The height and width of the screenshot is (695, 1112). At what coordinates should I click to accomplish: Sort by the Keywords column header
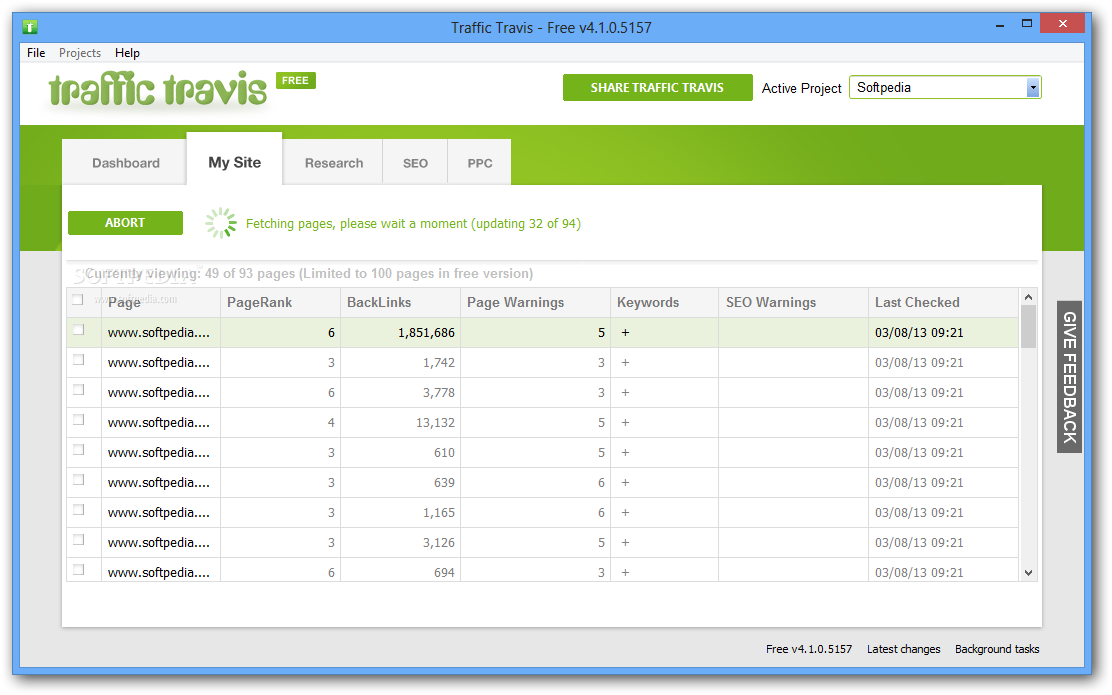click(665, 303)
